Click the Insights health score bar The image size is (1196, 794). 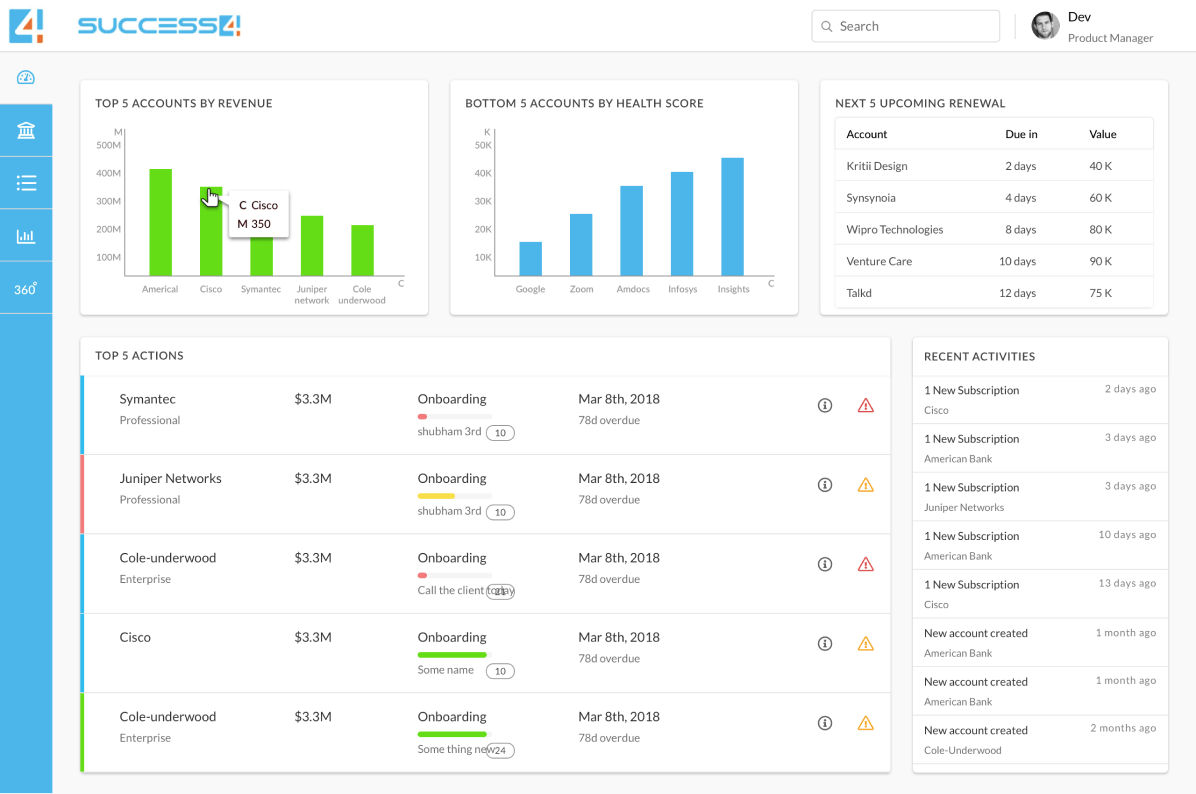(732, 217)
